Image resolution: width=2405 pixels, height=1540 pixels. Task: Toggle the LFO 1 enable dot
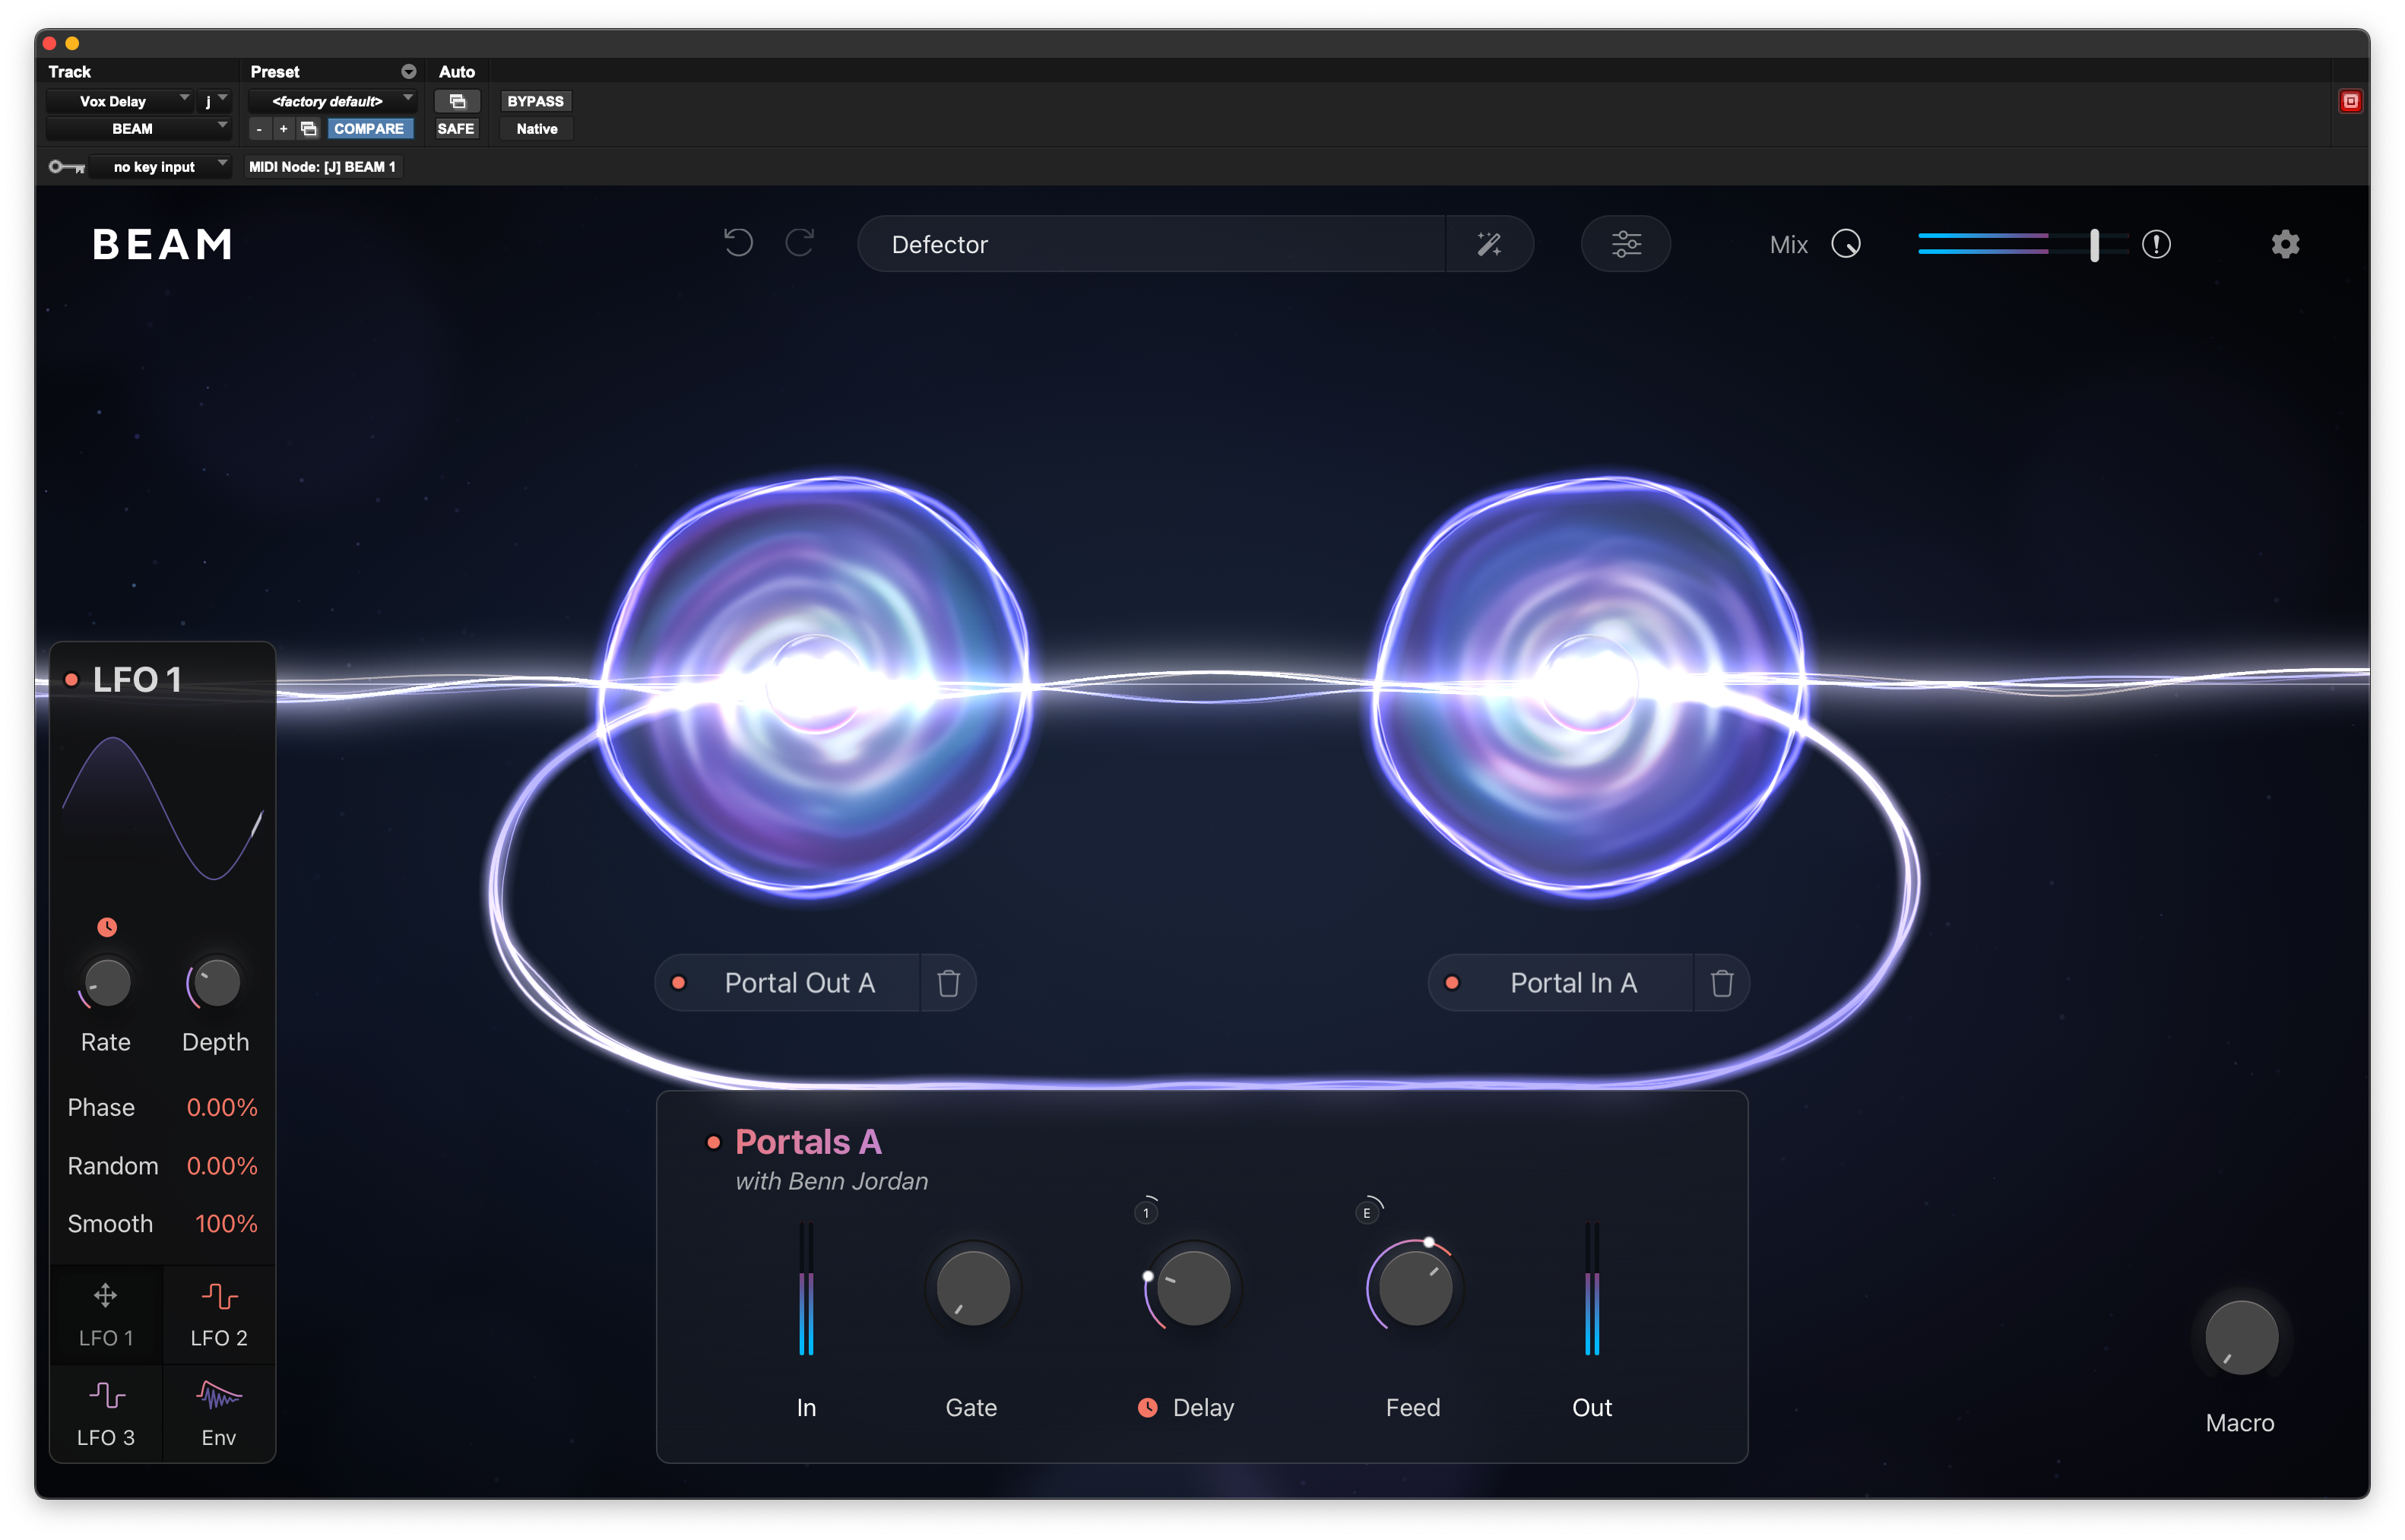(x=72, y=680)
